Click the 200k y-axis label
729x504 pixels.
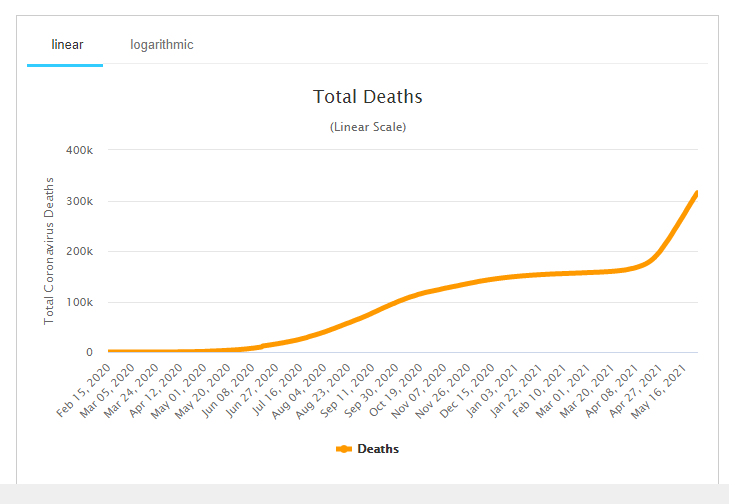pos(80,252)
